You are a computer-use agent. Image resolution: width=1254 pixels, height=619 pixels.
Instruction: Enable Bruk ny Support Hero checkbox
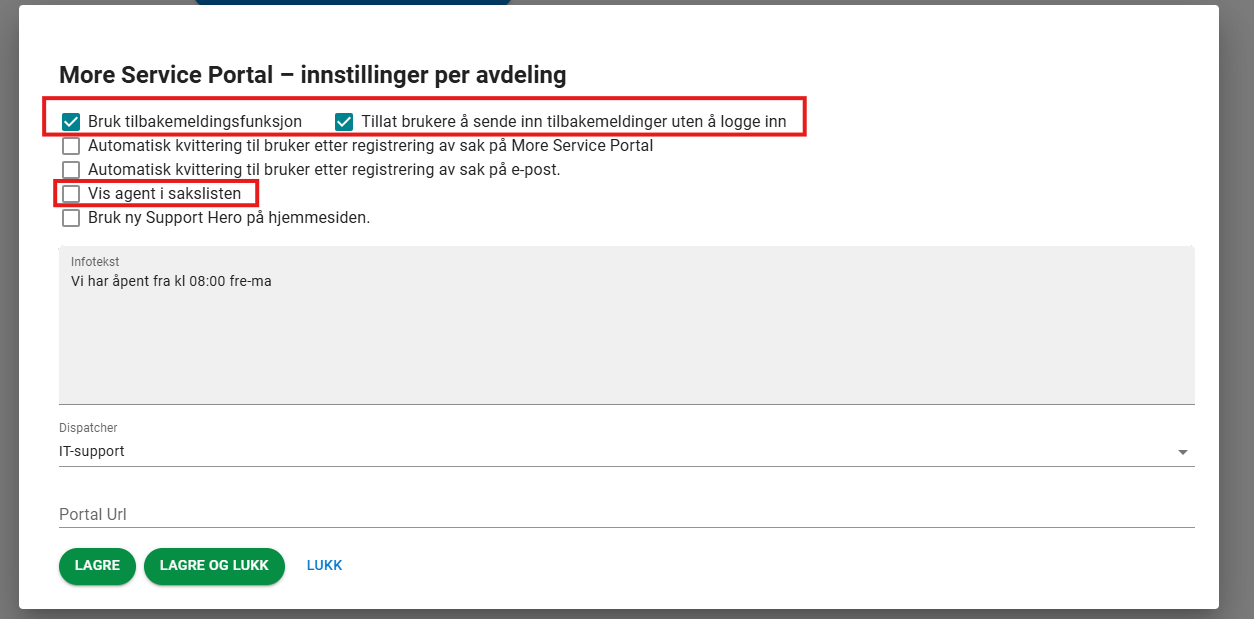[x=71, y=217]
